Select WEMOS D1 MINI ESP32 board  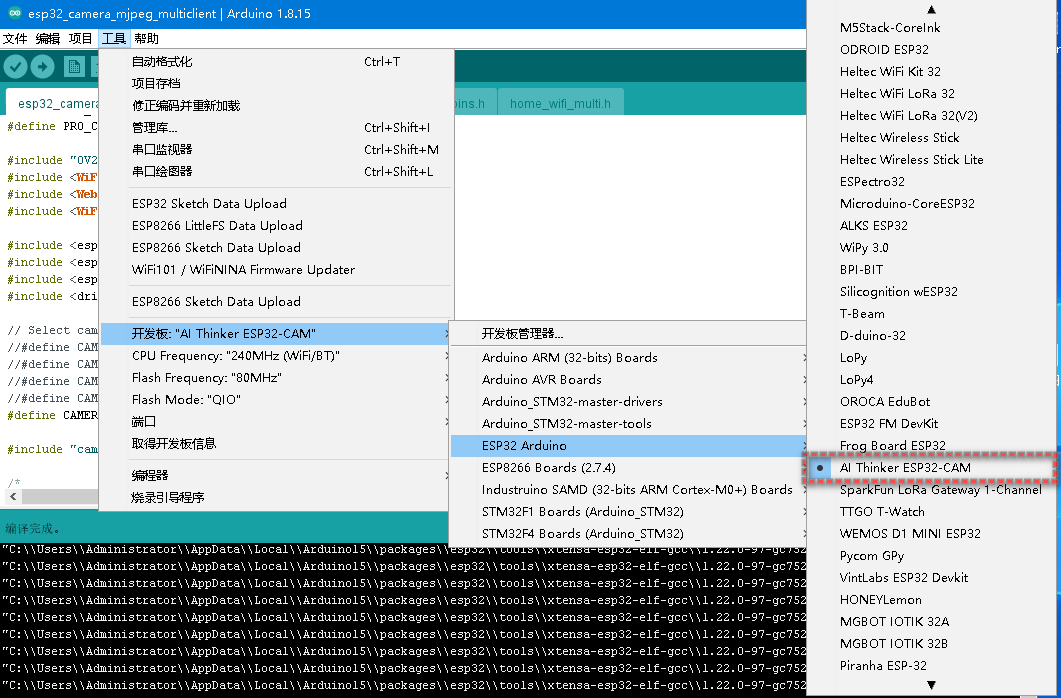[930, 534]
